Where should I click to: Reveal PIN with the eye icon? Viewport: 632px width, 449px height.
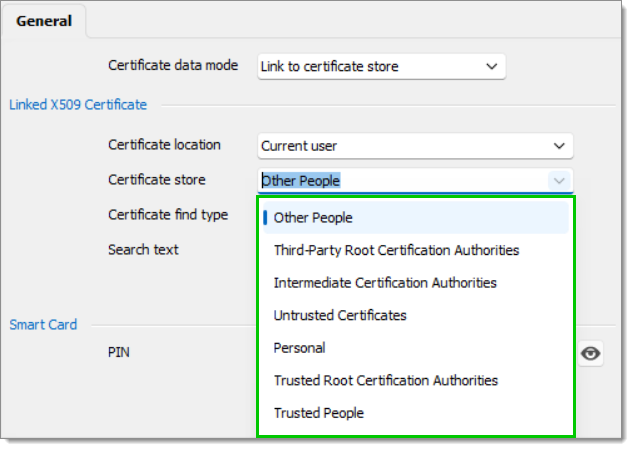tap(590, 353)
